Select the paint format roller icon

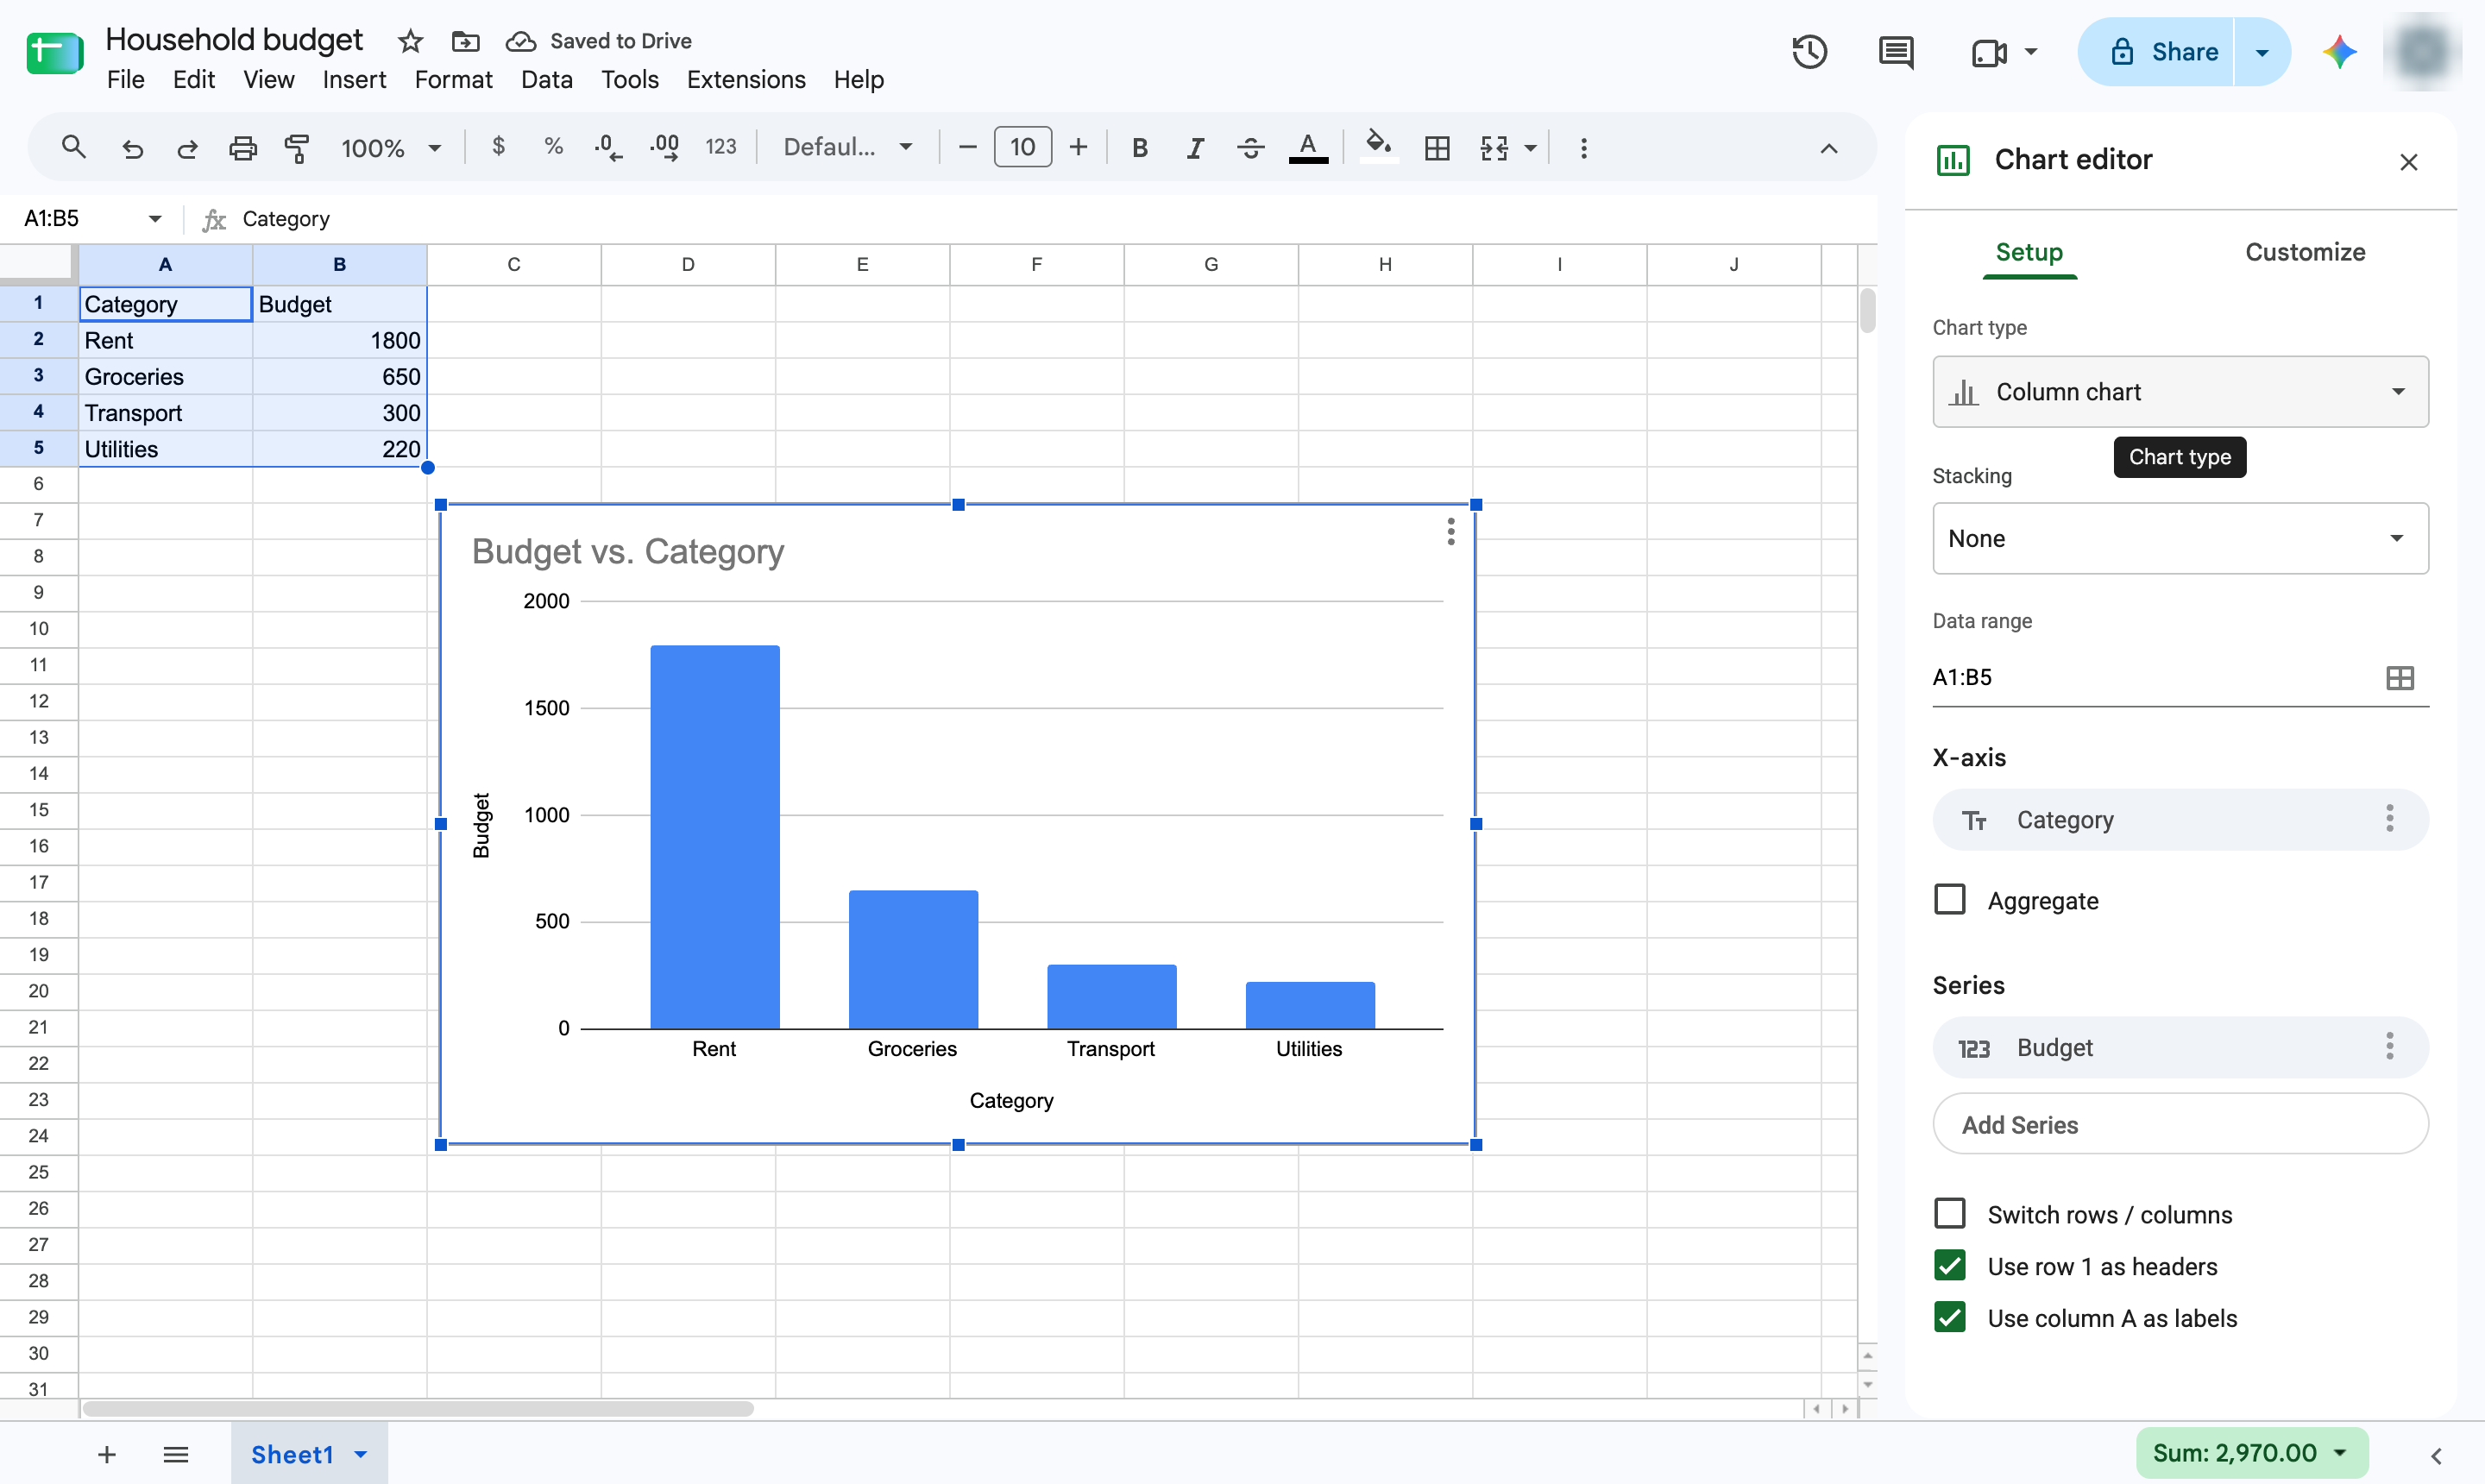coord(297,148)
